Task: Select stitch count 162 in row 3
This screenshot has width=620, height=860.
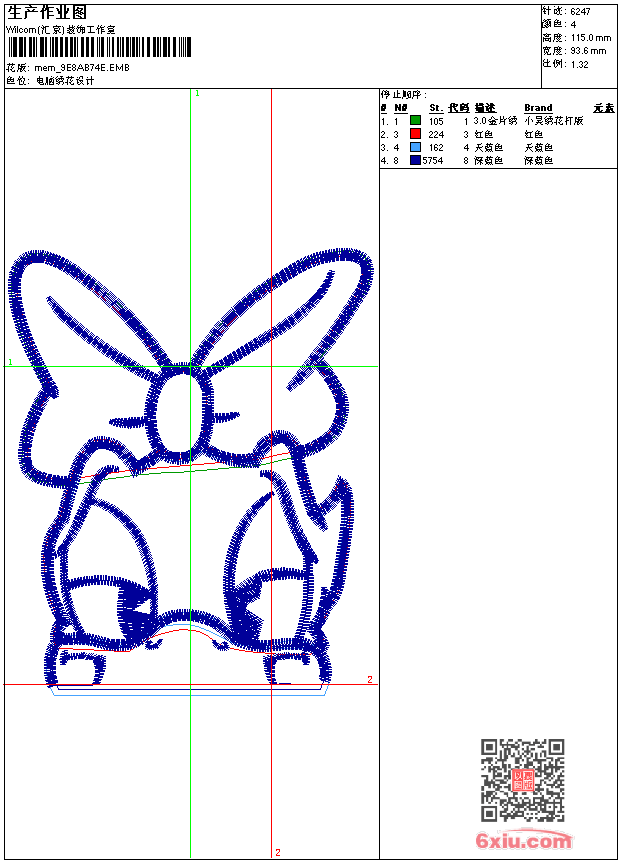Action: point(436,148)
